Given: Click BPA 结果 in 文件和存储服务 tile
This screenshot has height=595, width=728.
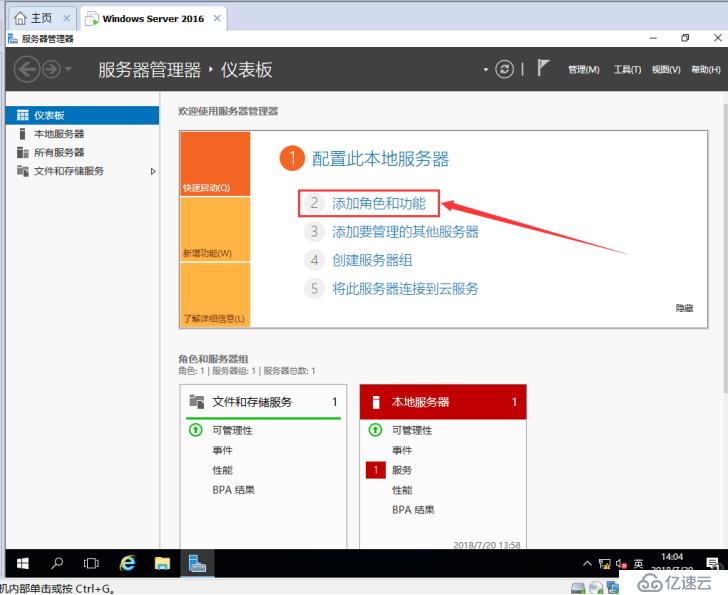Looking at the screenshot, I should click(x=234, y=490).
